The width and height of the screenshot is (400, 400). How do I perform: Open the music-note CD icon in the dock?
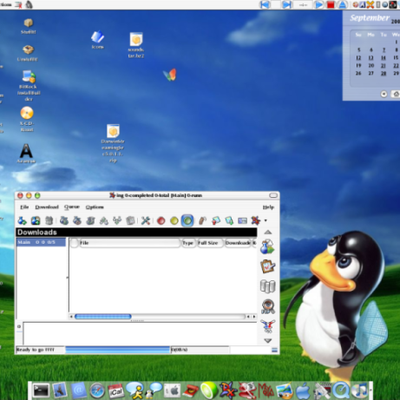pyautogui.click(x=359, y=390)
